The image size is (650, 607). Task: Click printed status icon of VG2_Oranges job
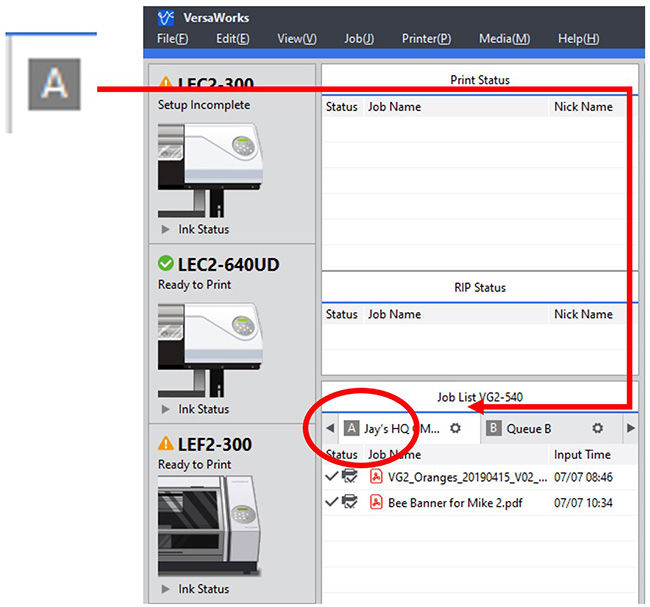350,476
